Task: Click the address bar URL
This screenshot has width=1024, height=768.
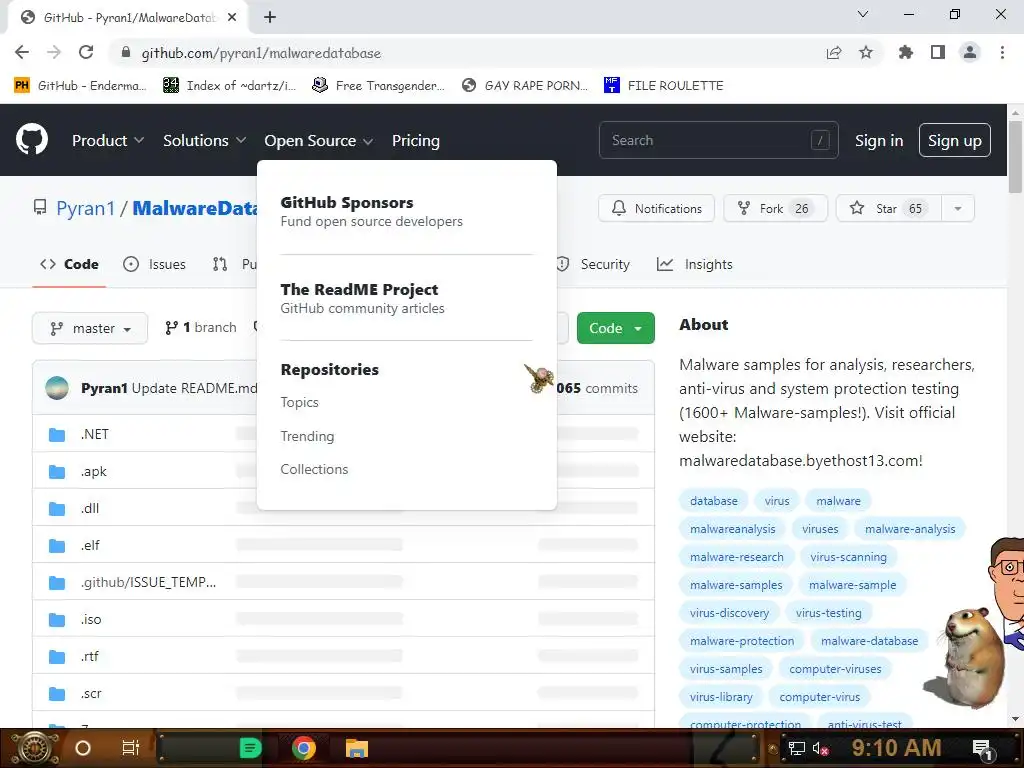Action: pyautogui.click(x=261, y=53)
